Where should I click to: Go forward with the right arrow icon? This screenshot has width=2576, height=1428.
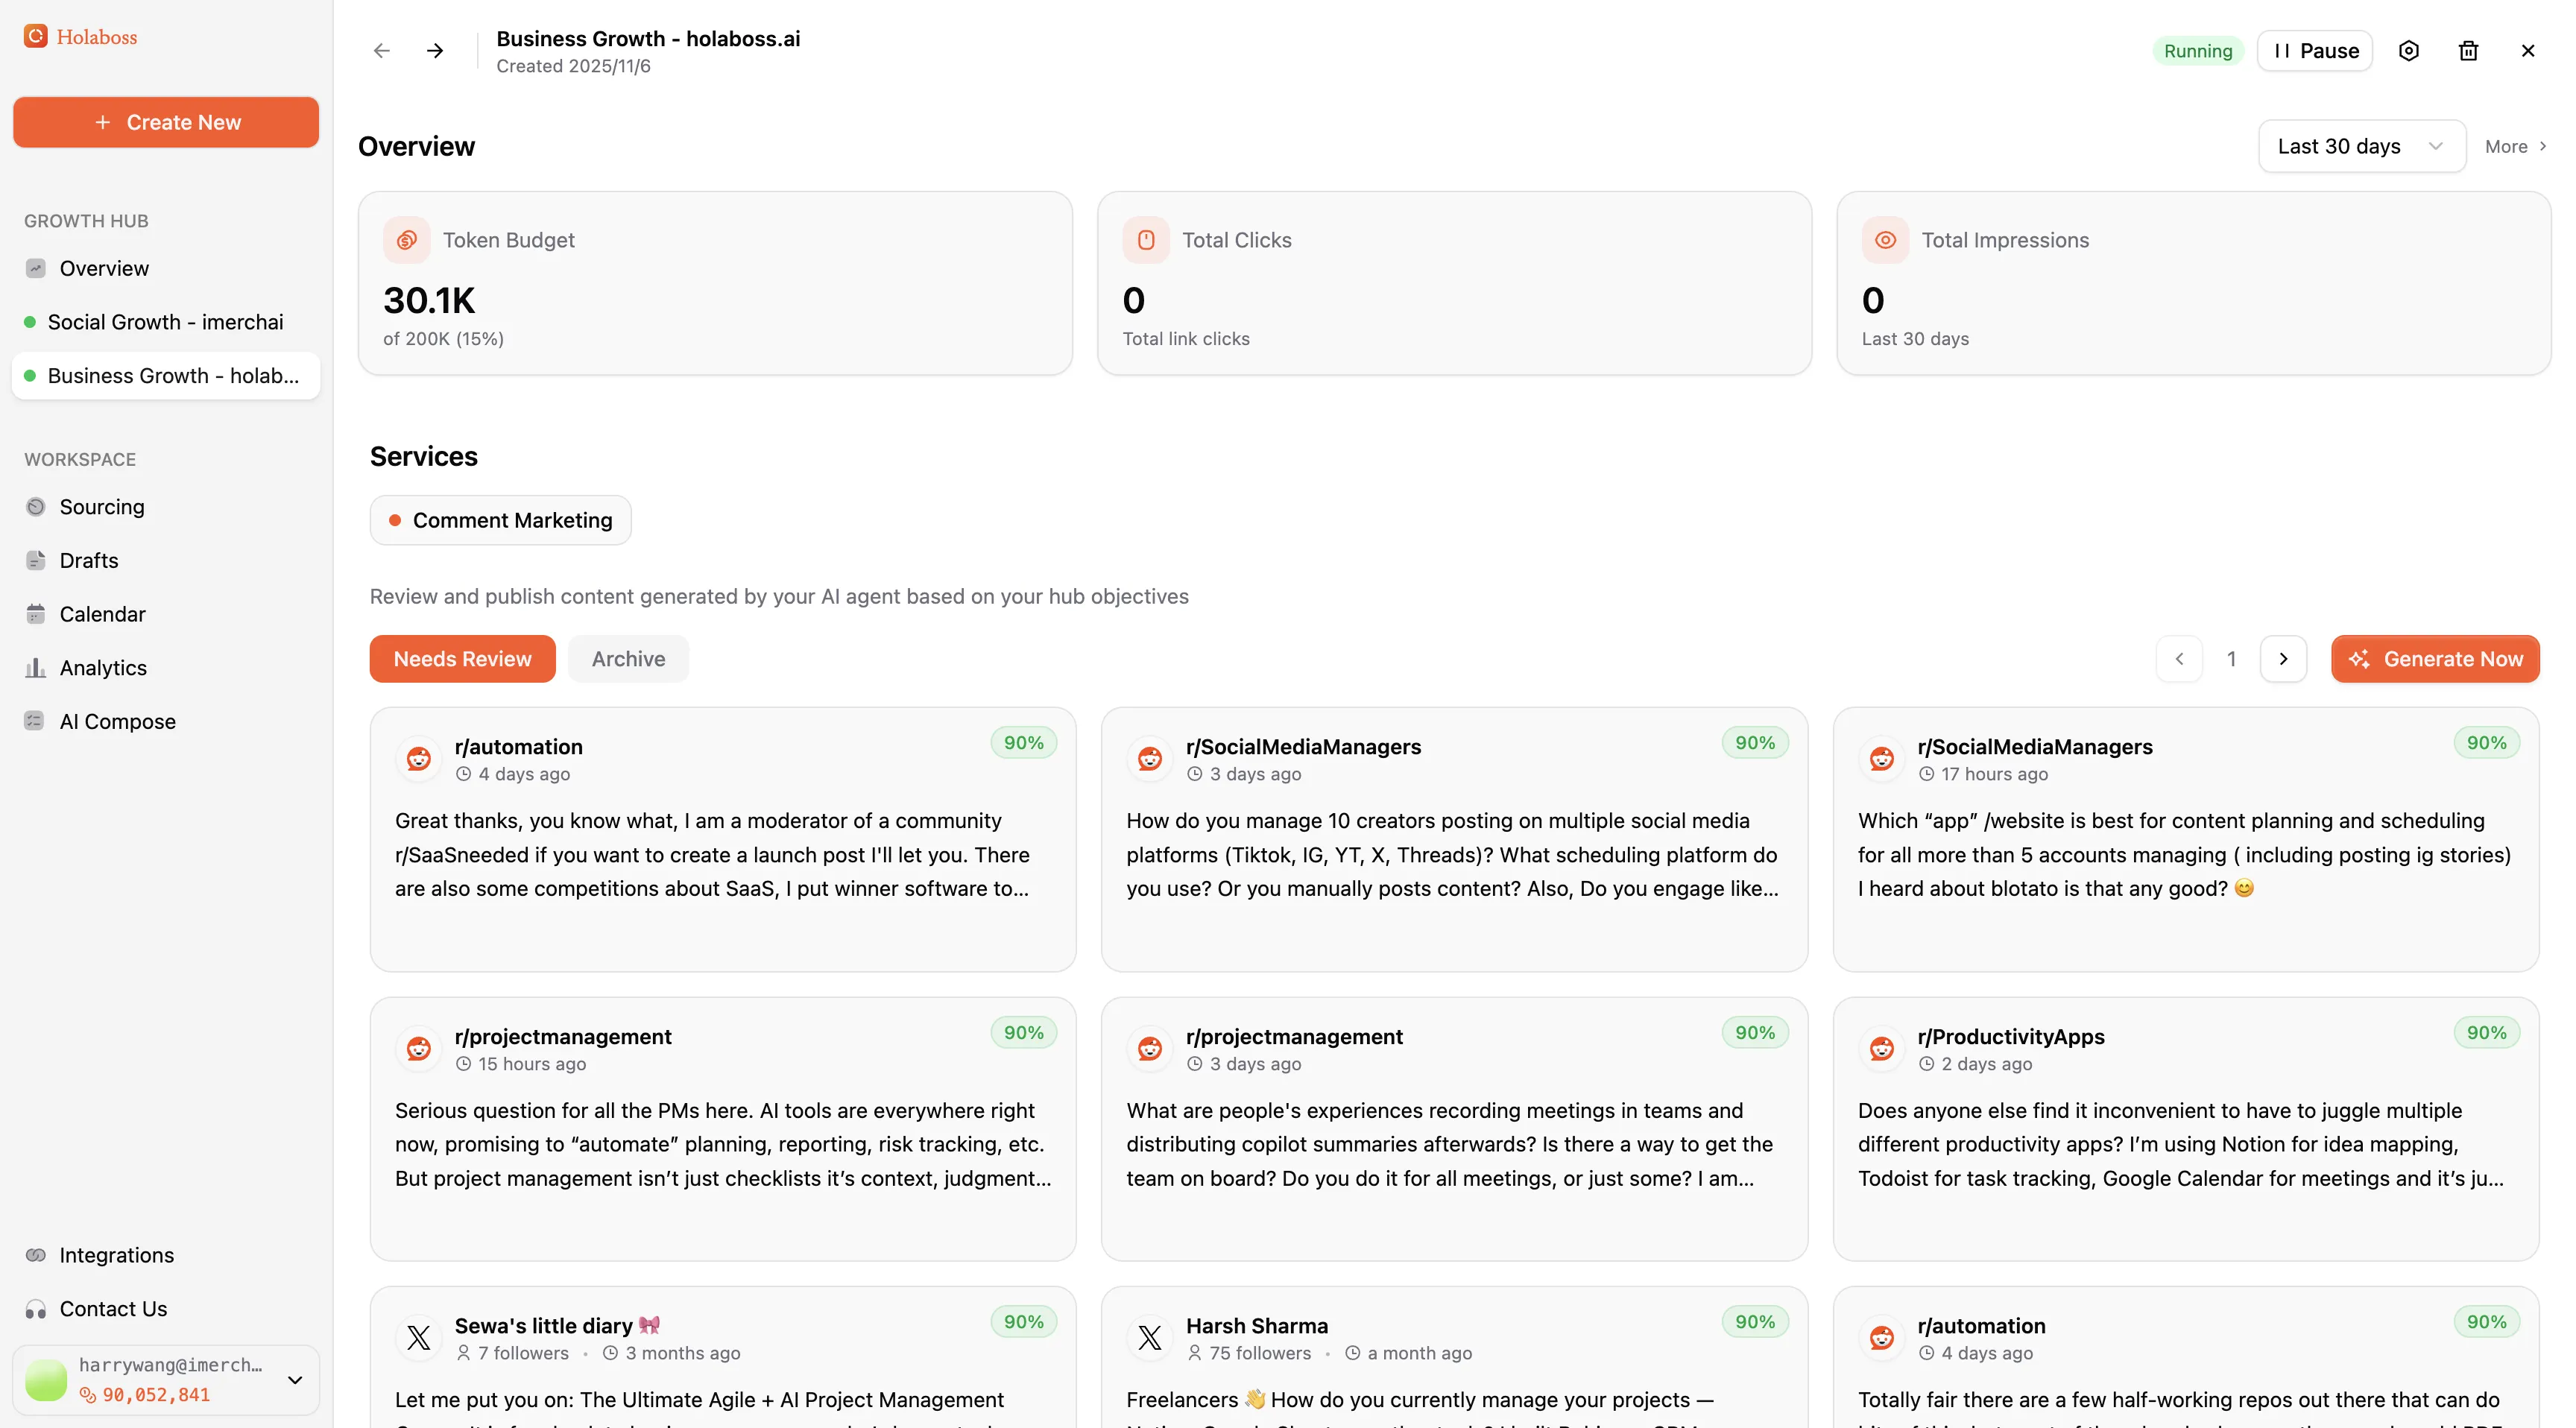pyautogui.click(x=435, y=51)
